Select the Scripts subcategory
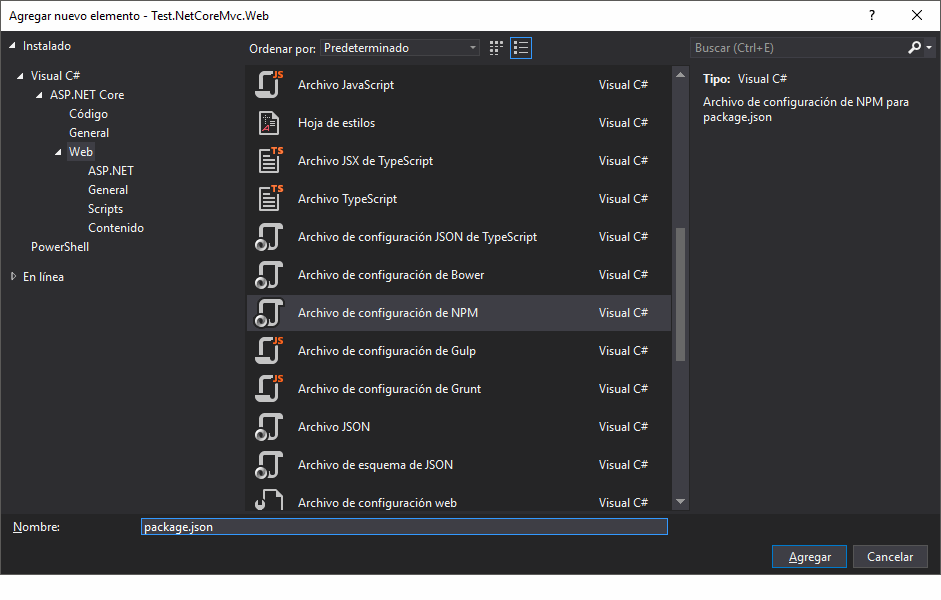 tap(106, 209)
